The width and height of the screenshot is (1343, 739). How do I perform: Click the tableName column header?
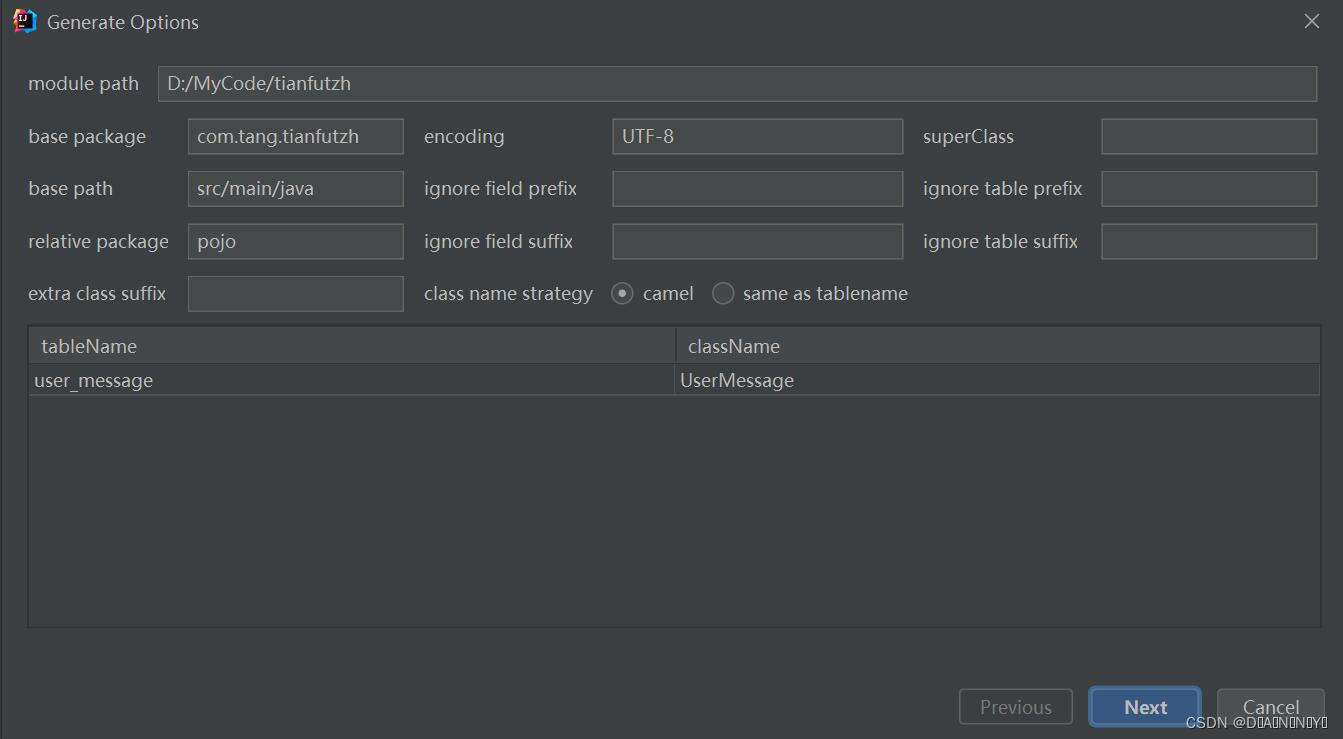[x=352, y=346]
